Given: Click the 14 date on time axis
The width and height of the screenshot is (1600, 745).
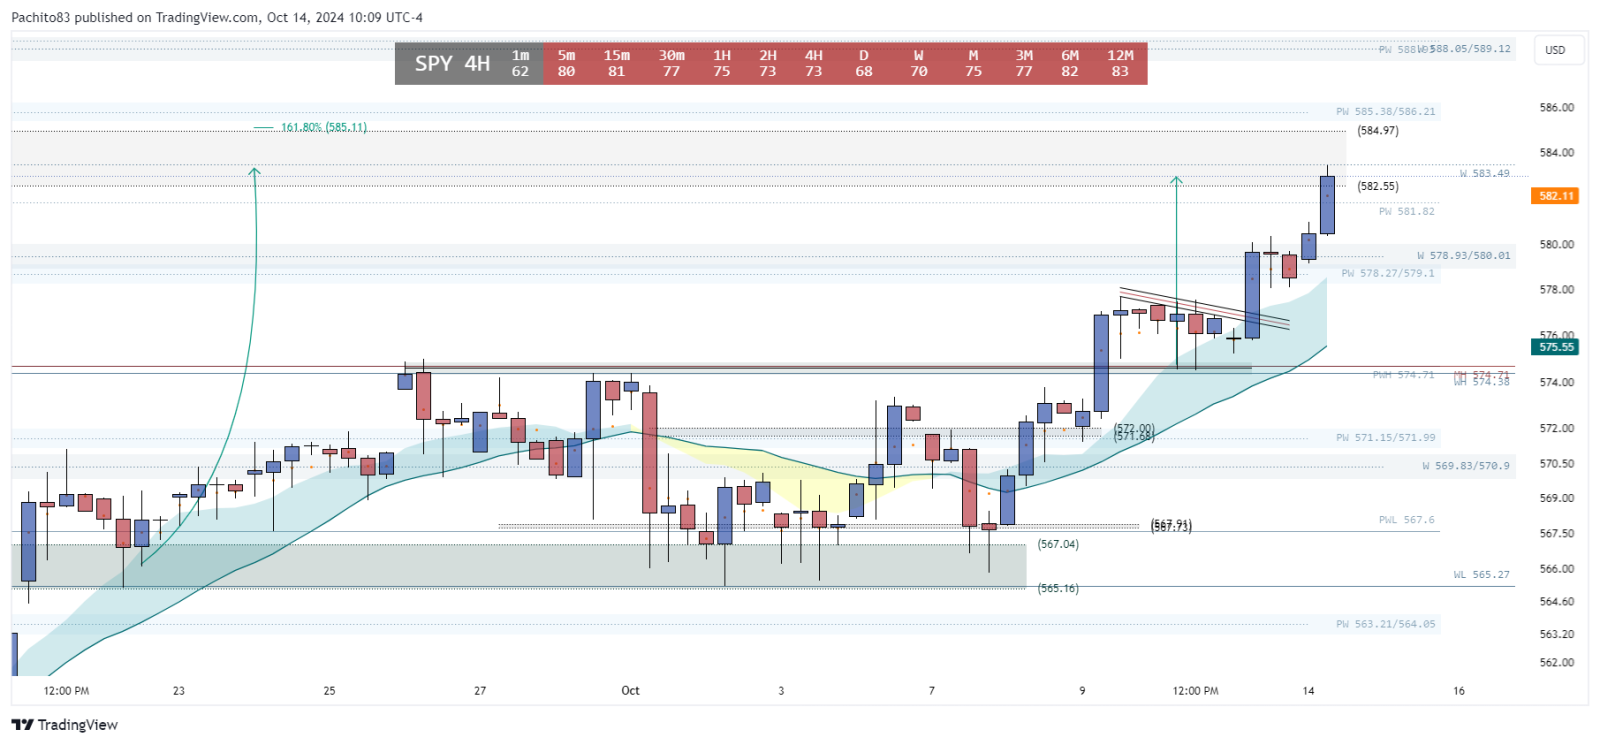Looking at the screenshot, I should pyautogui.click(x=1308, y=691).
